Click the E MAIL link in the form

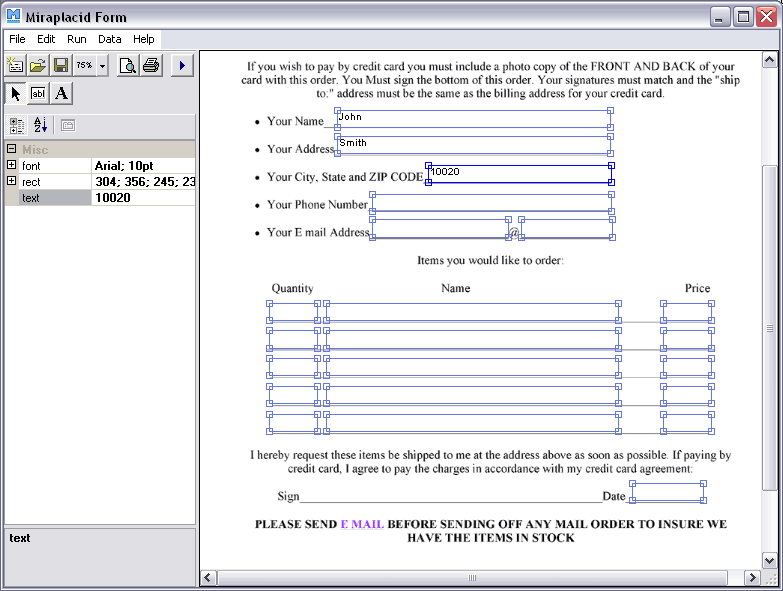pyautogui.click(x=361, y=524)
